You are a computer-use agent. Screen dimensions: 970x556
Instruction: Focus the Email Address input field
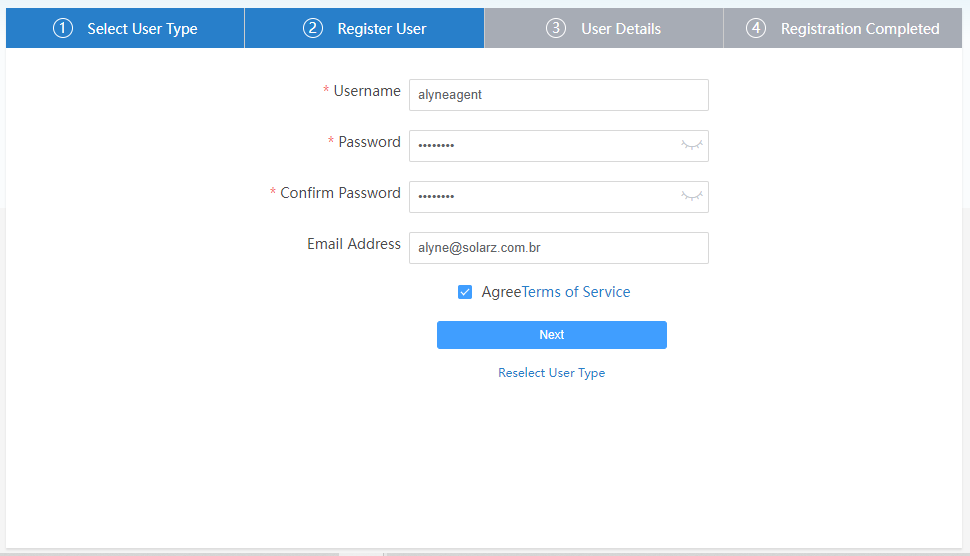(558, 248)
